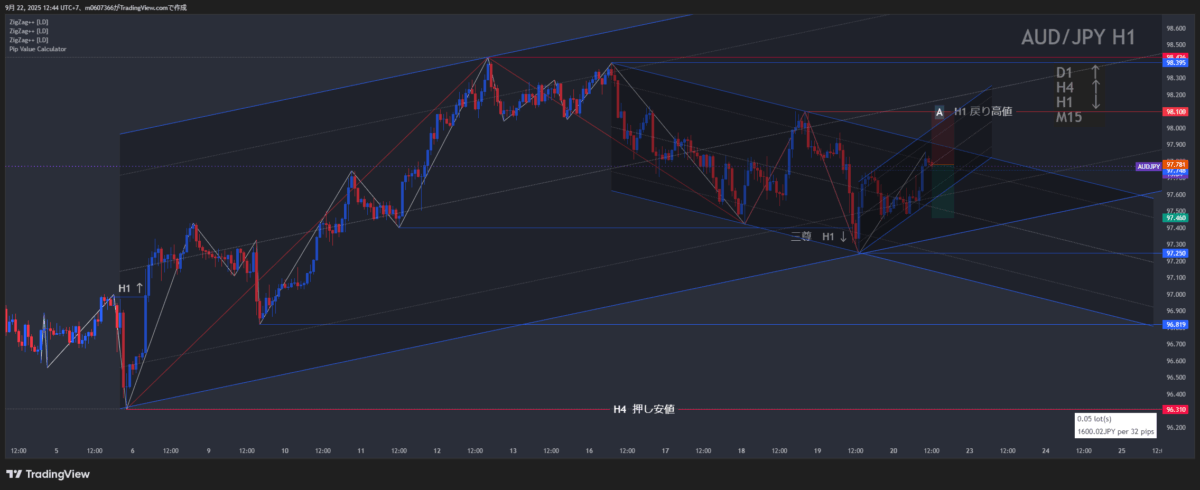The width and height of the screenshot is (1200, 490).
Task: Click the down arrow next to H1 timeframe
Action: tap(1095, 103)
